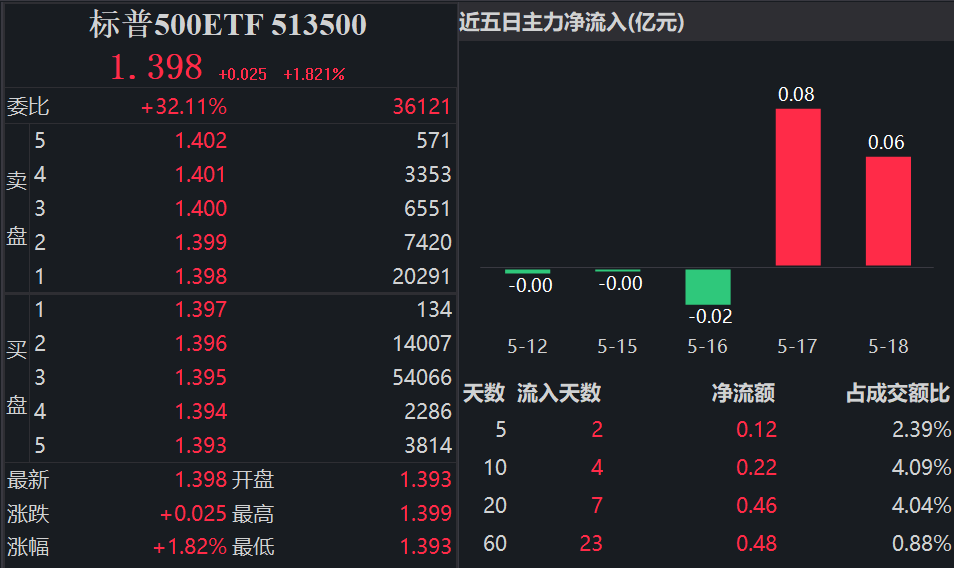Click the 近五日主力净流入 panel header
Viewport: 954px width, 568px height.
[572, 22]
